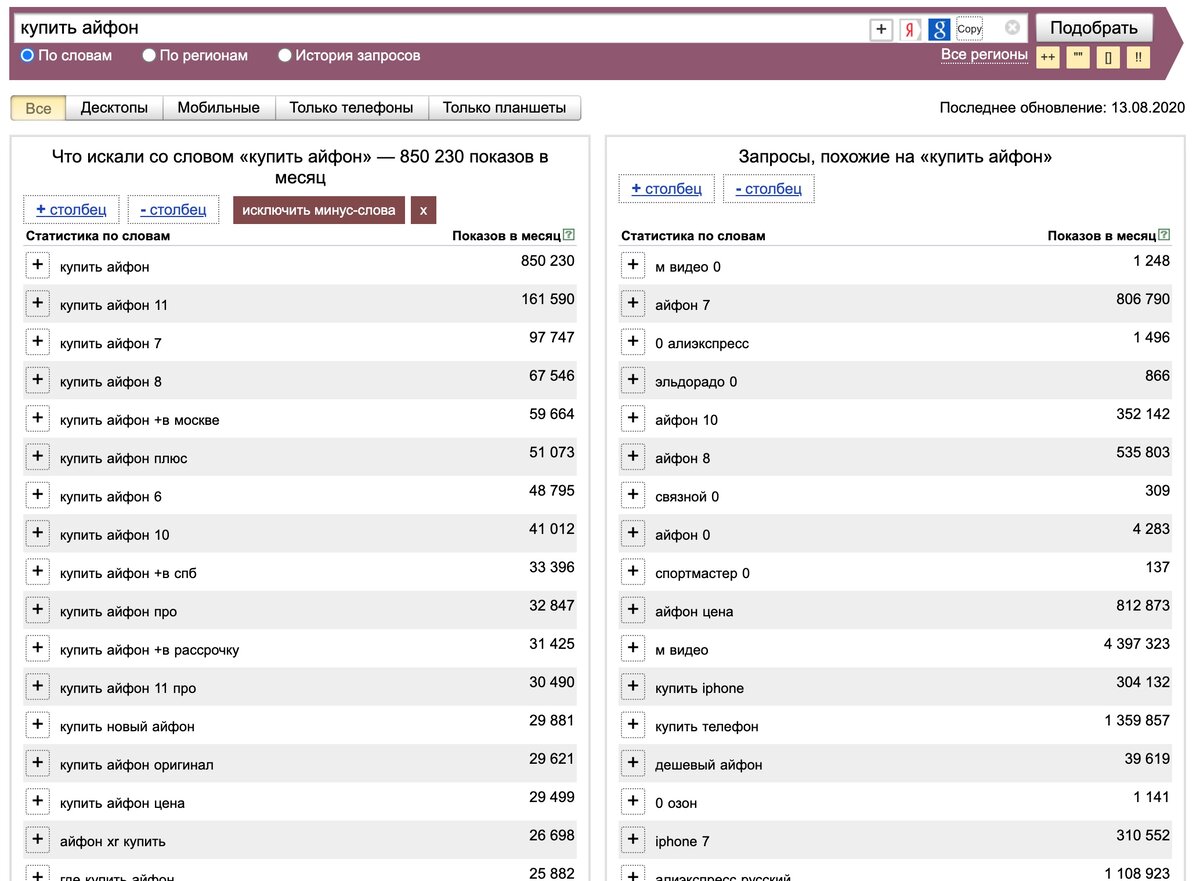Add 'айфон 7' with its plus icon
Image resolution: width=1200 pixels, height=881 pixels.
[633, 303]
